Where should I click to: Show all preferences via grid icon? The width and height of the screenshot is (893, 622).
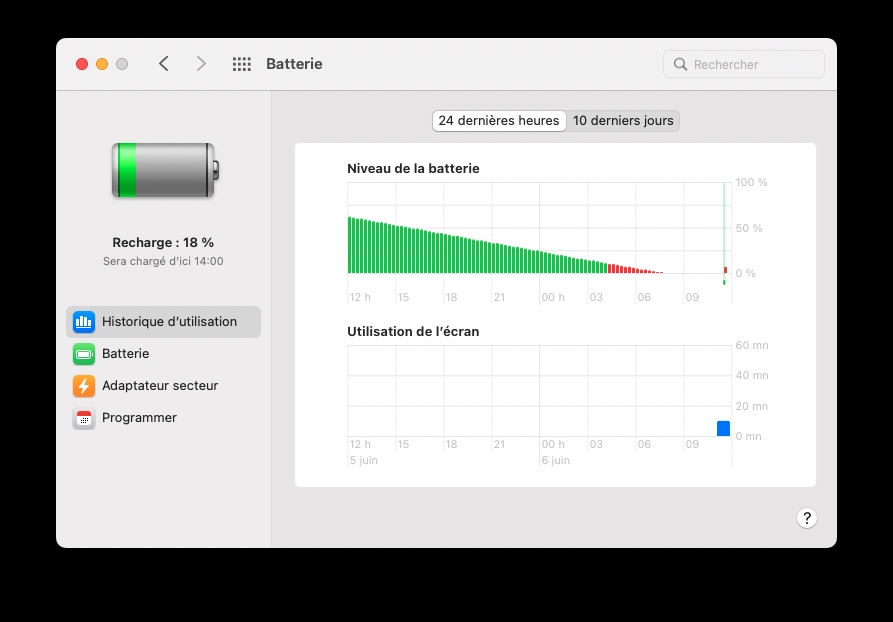tap(241, 64)
